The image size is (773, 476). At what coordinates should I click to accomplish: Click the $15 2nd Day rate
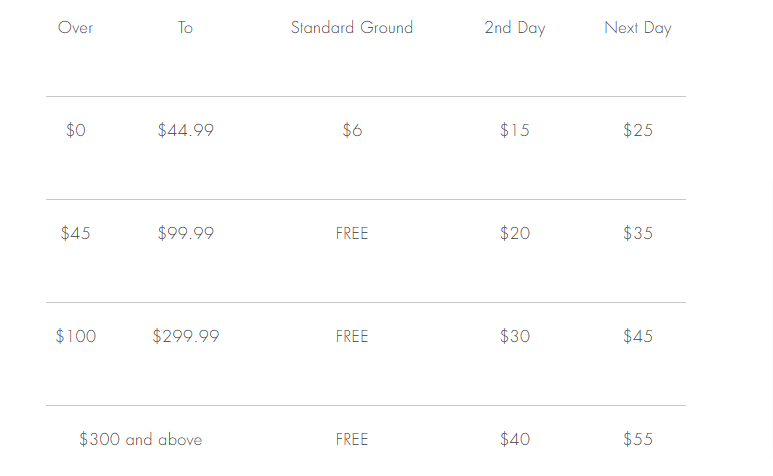(x=515, y=130)
